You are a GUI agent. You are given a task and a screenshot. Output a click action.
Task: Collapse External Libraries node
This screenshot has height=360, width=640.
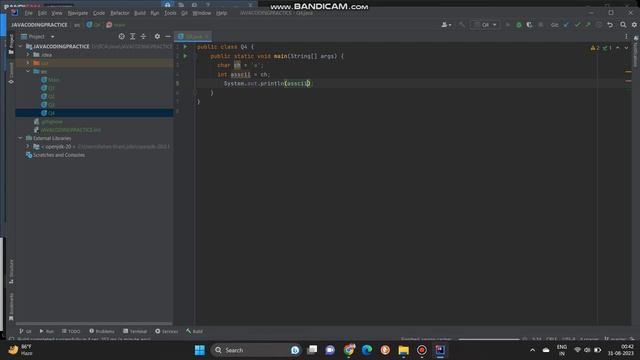click(20, 138)
